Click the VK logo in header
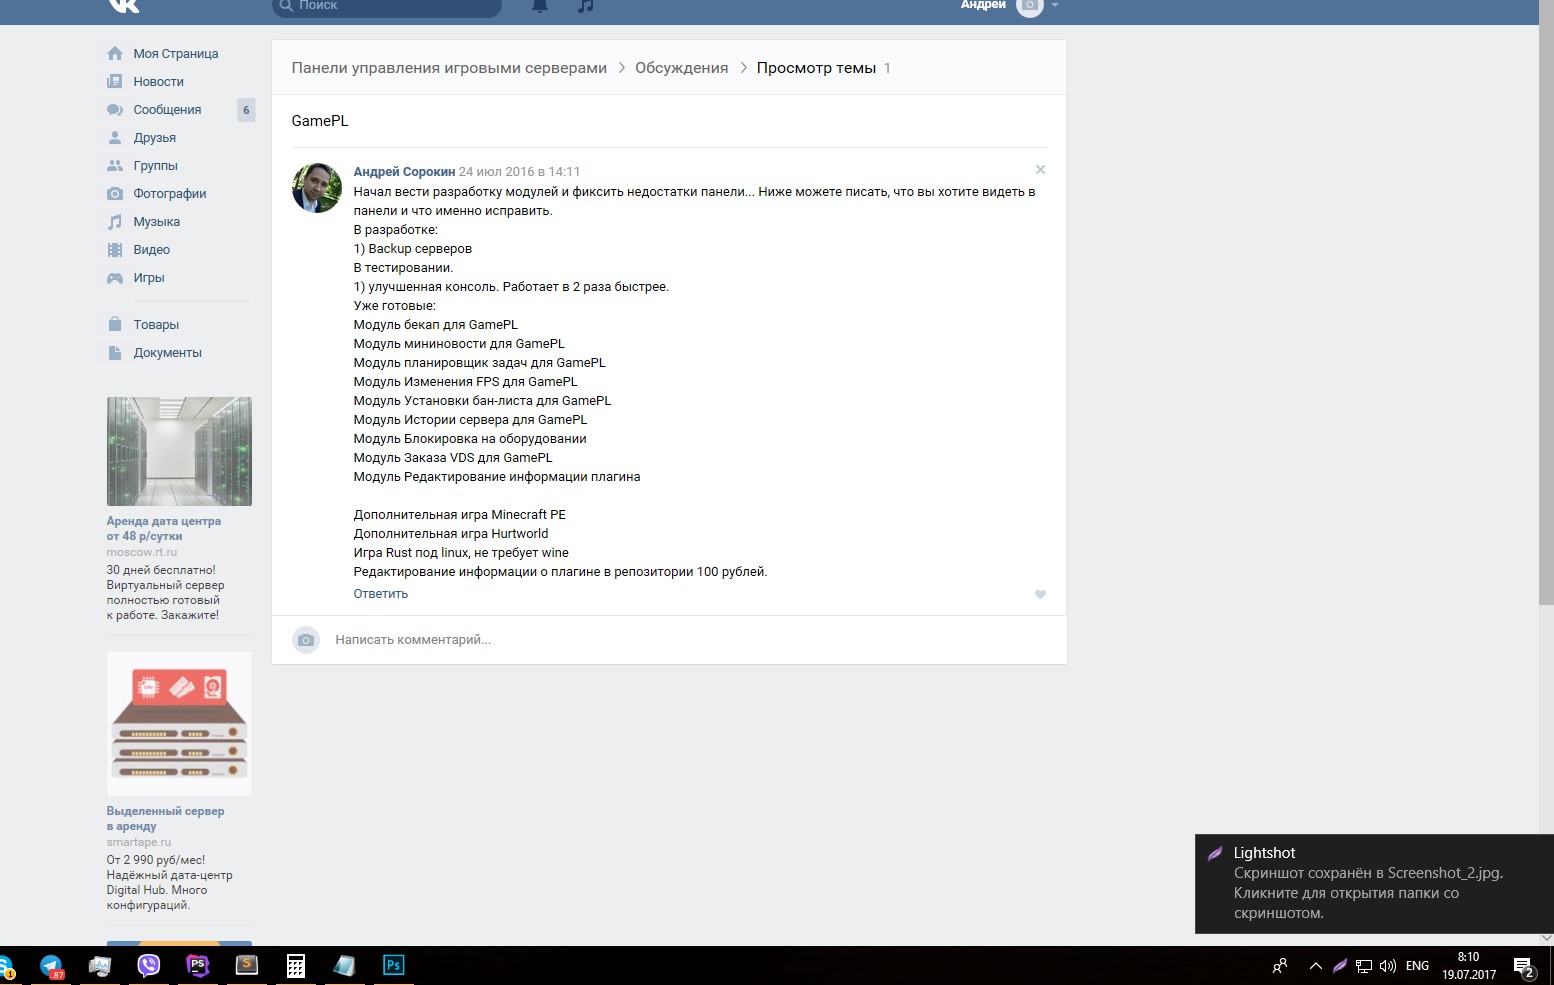The image size is (1554, 985). (124, 5)
